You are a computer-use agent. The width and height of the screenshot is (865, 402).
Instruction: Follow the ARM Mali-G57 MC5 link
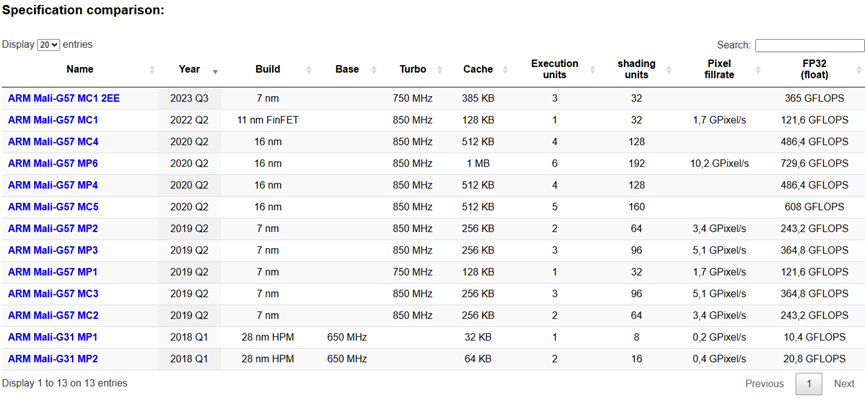coord(53,207)
